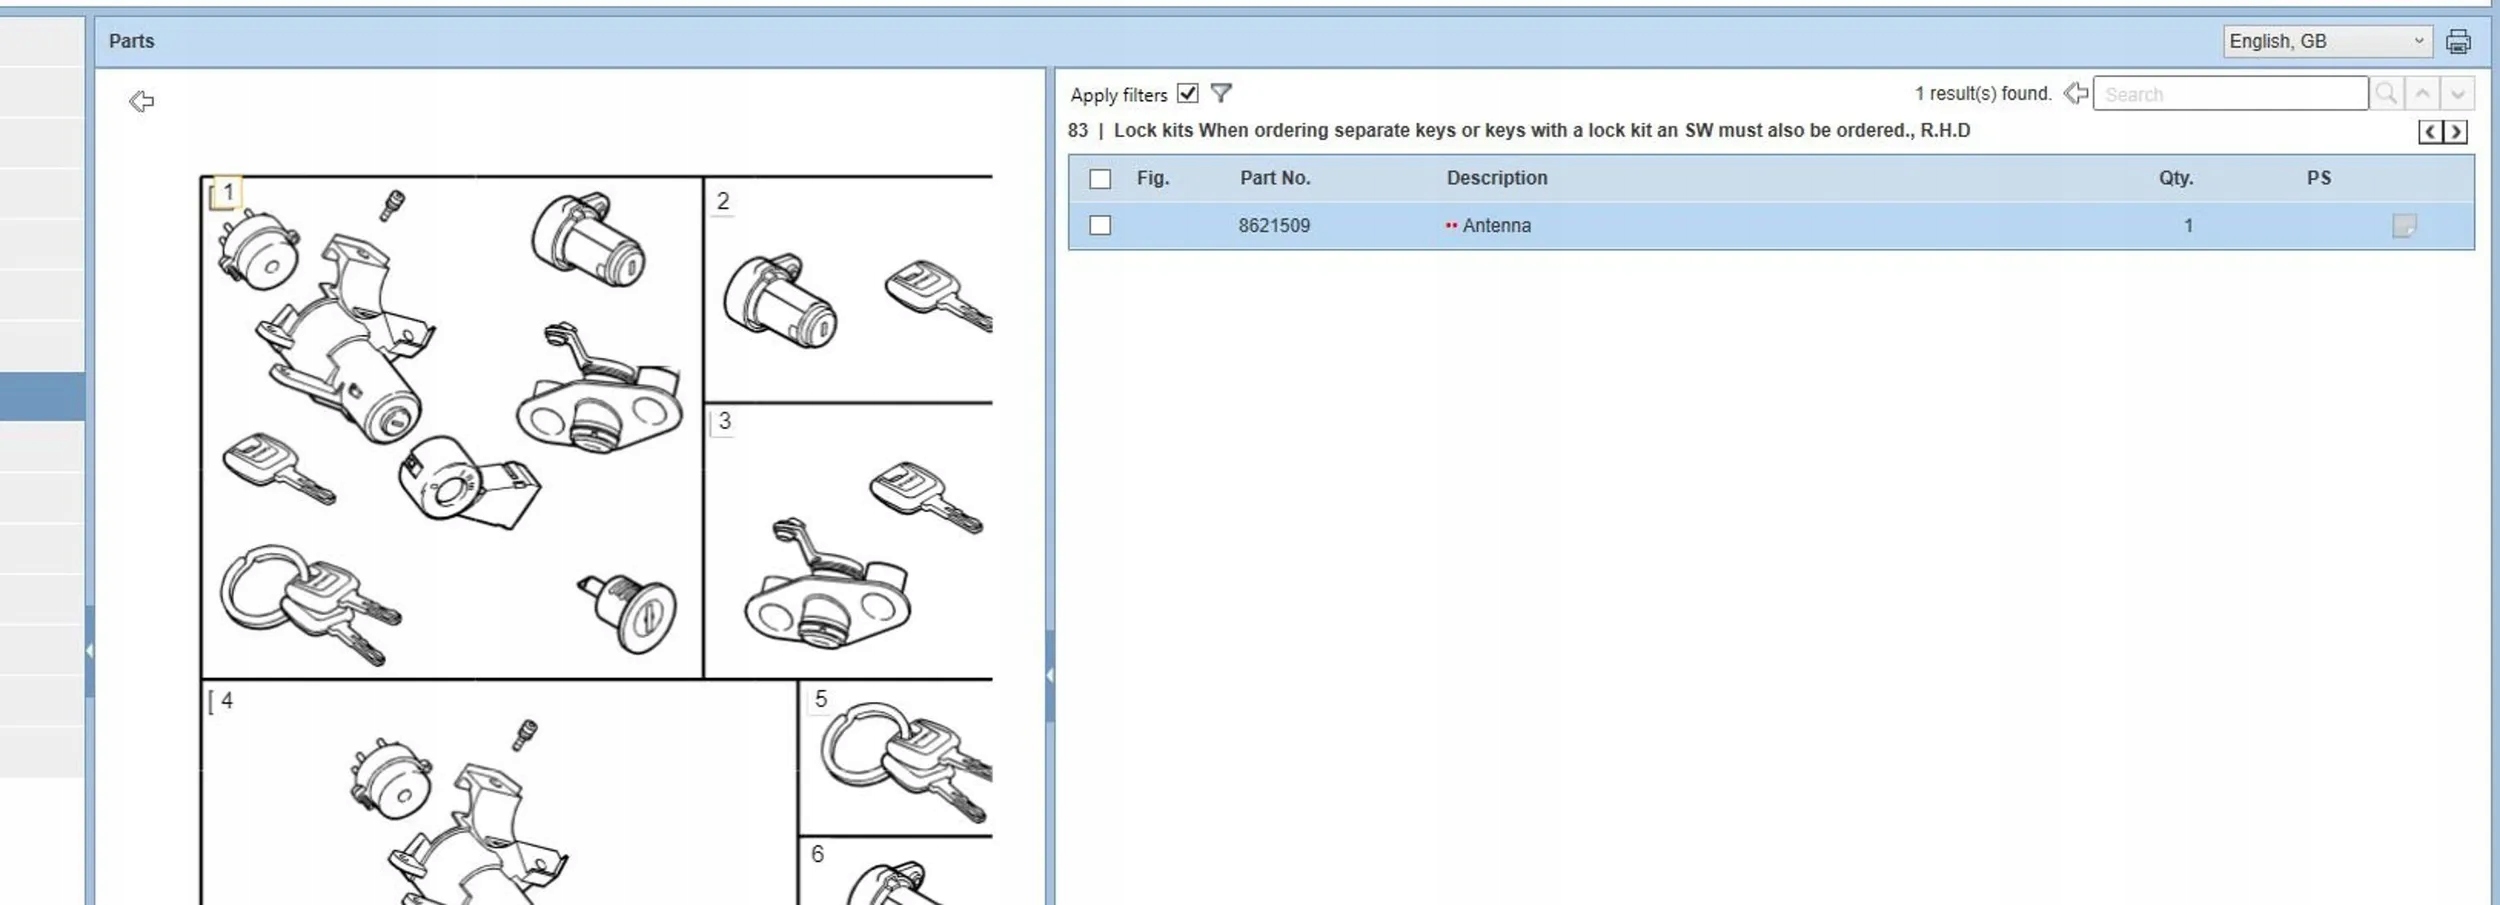This screenshot has width=2500, height=905.
Task: Select diagram figure 2 label
Action: (723, 202)
